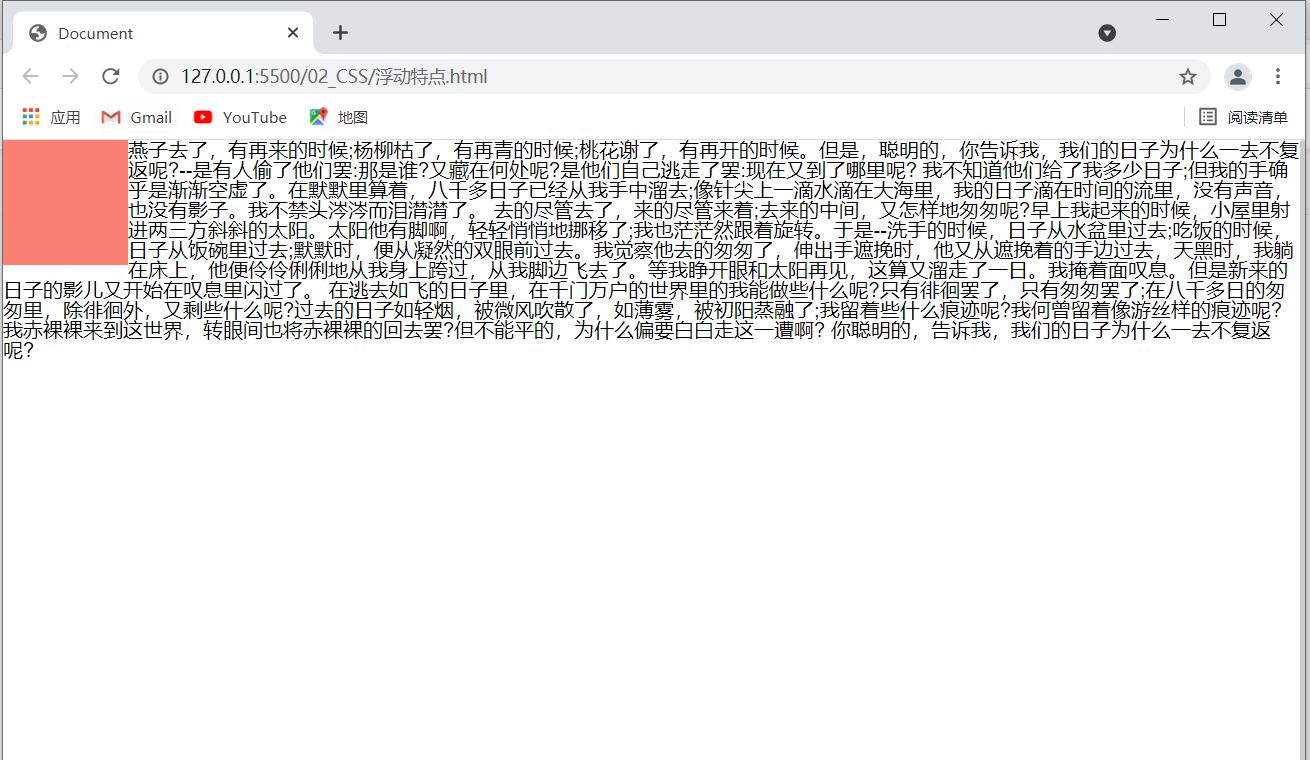The image size is (1310, 760).
Task: Open the YouTube bookmark
Action: [240, 117]
